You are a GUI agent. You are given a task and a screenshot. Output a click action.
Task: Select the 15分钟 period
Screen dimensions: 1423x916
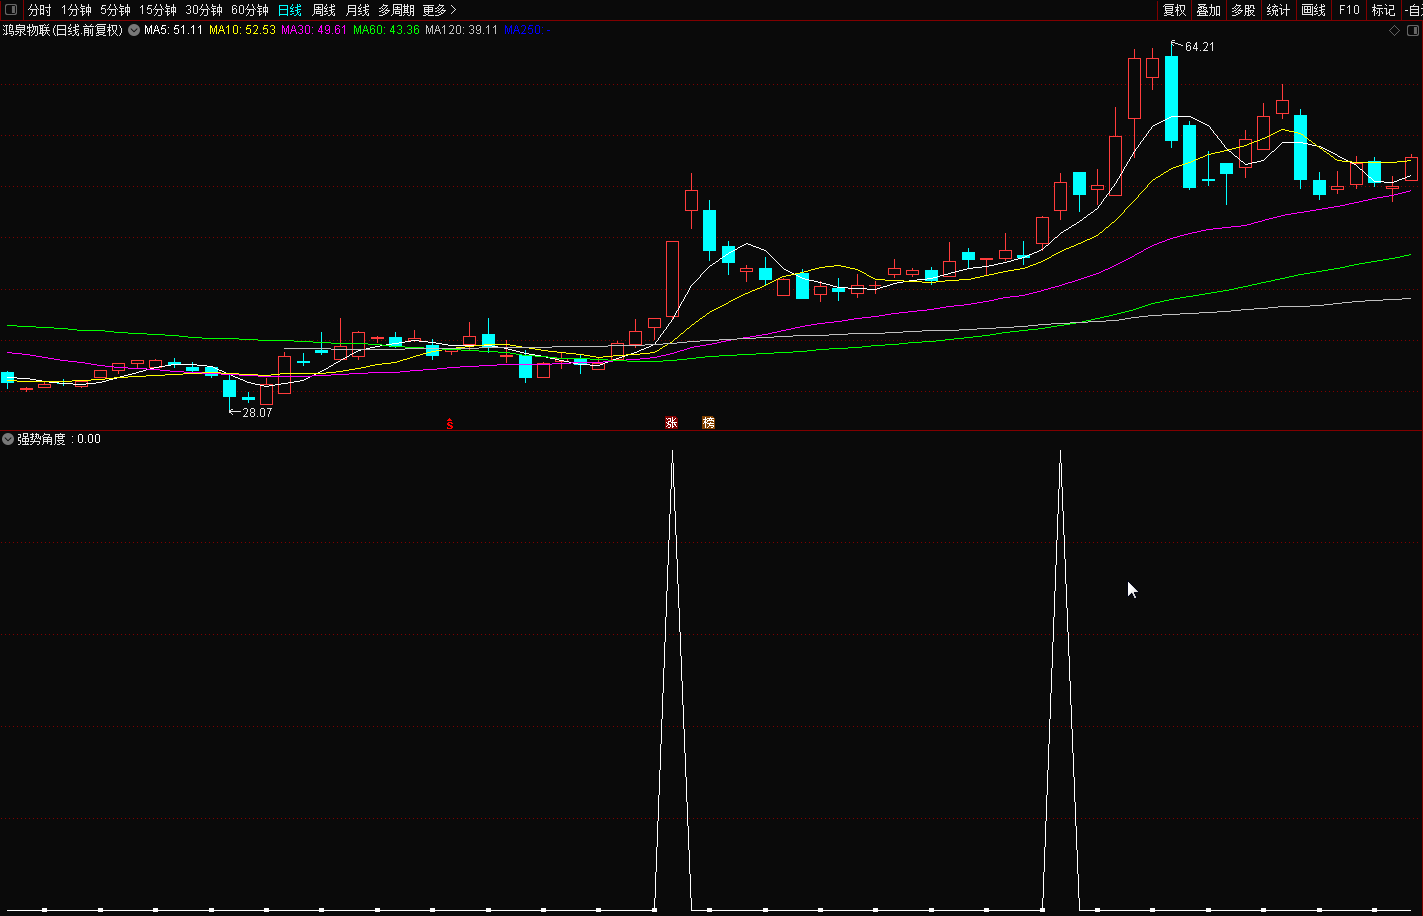tap(158, 10)
